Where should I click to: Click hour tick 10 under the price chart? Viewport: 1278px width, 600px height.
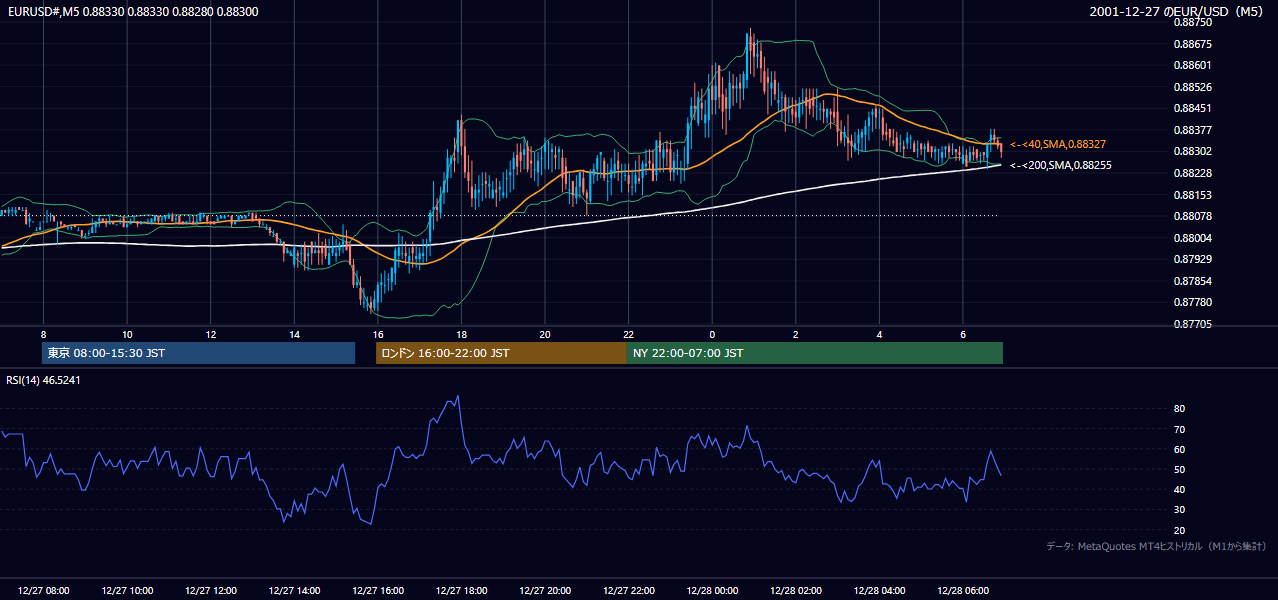pyautogui.click(x=127, y=334)
